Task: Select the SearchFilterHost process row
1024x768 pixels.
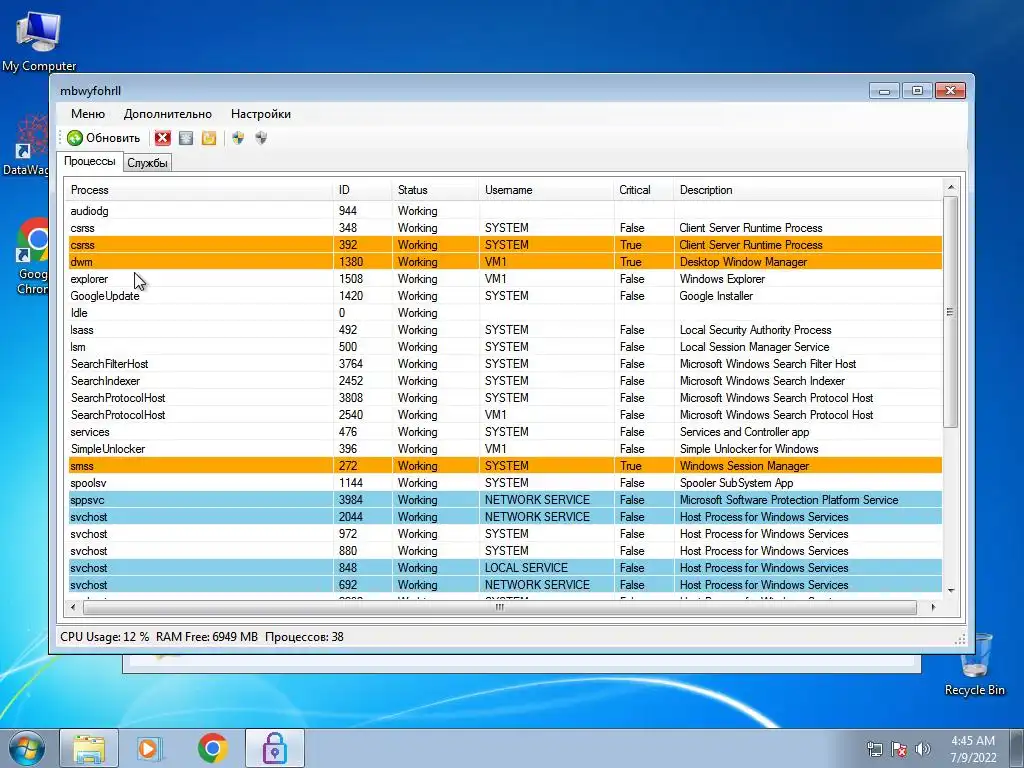Action: [505, 364]
